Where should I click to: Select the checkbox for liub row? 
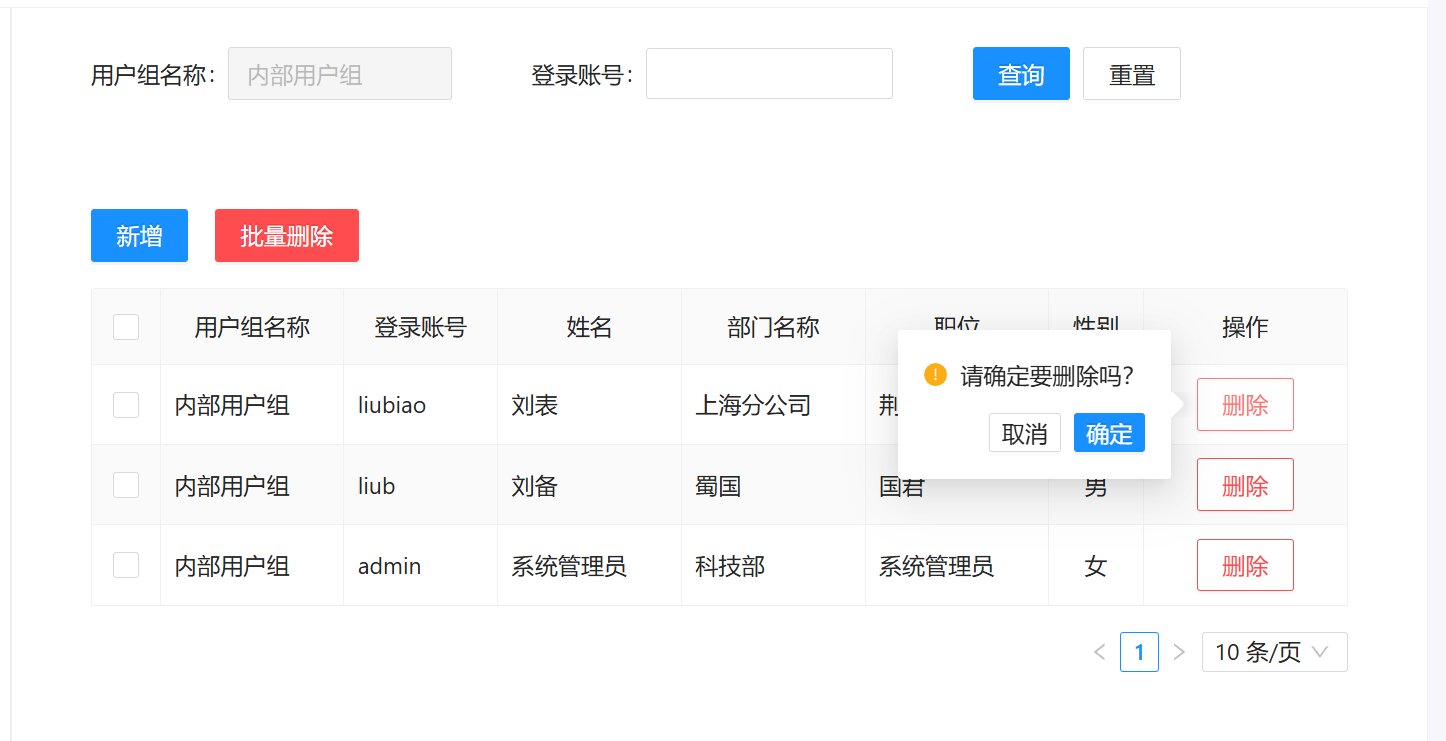point(126,485)
